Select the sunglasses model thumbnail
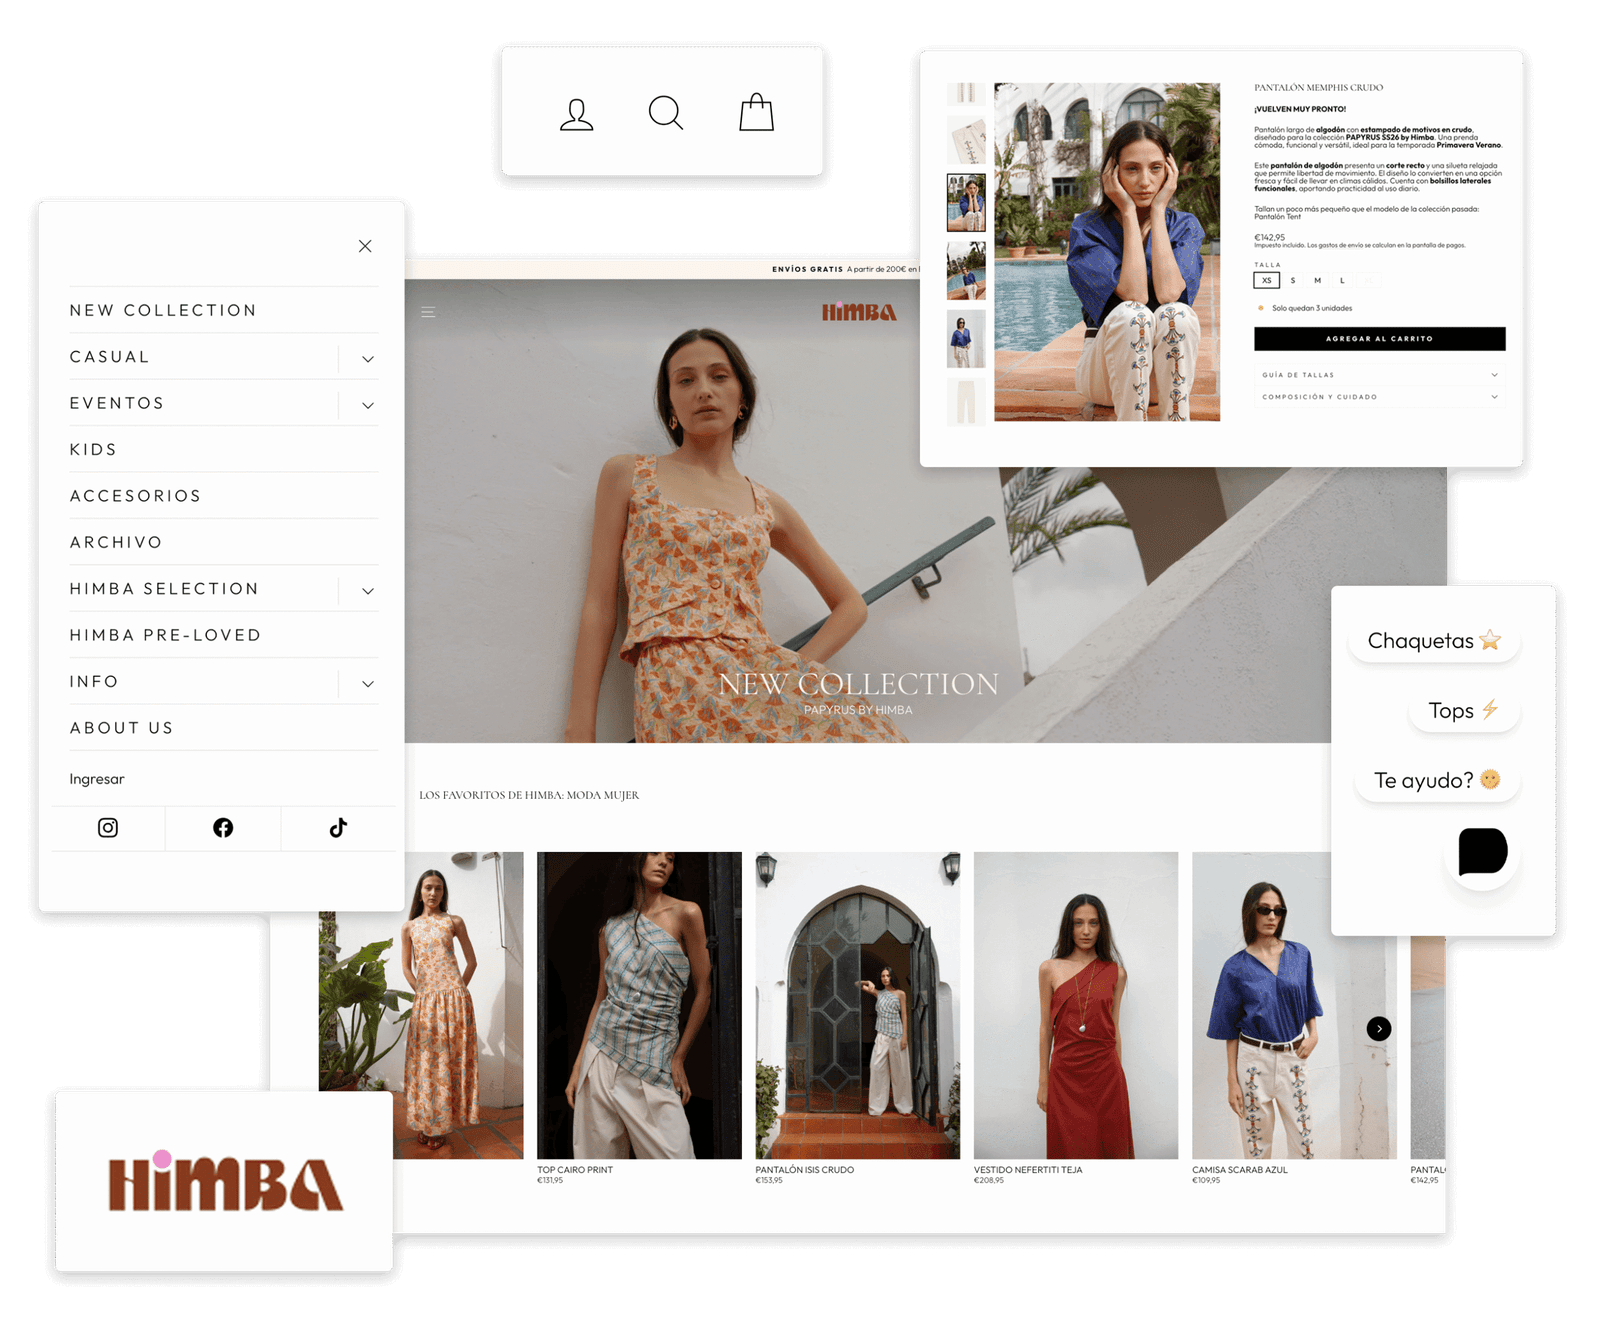Viewport: 1600px width, 1324px height. click(x=966, y=339)
